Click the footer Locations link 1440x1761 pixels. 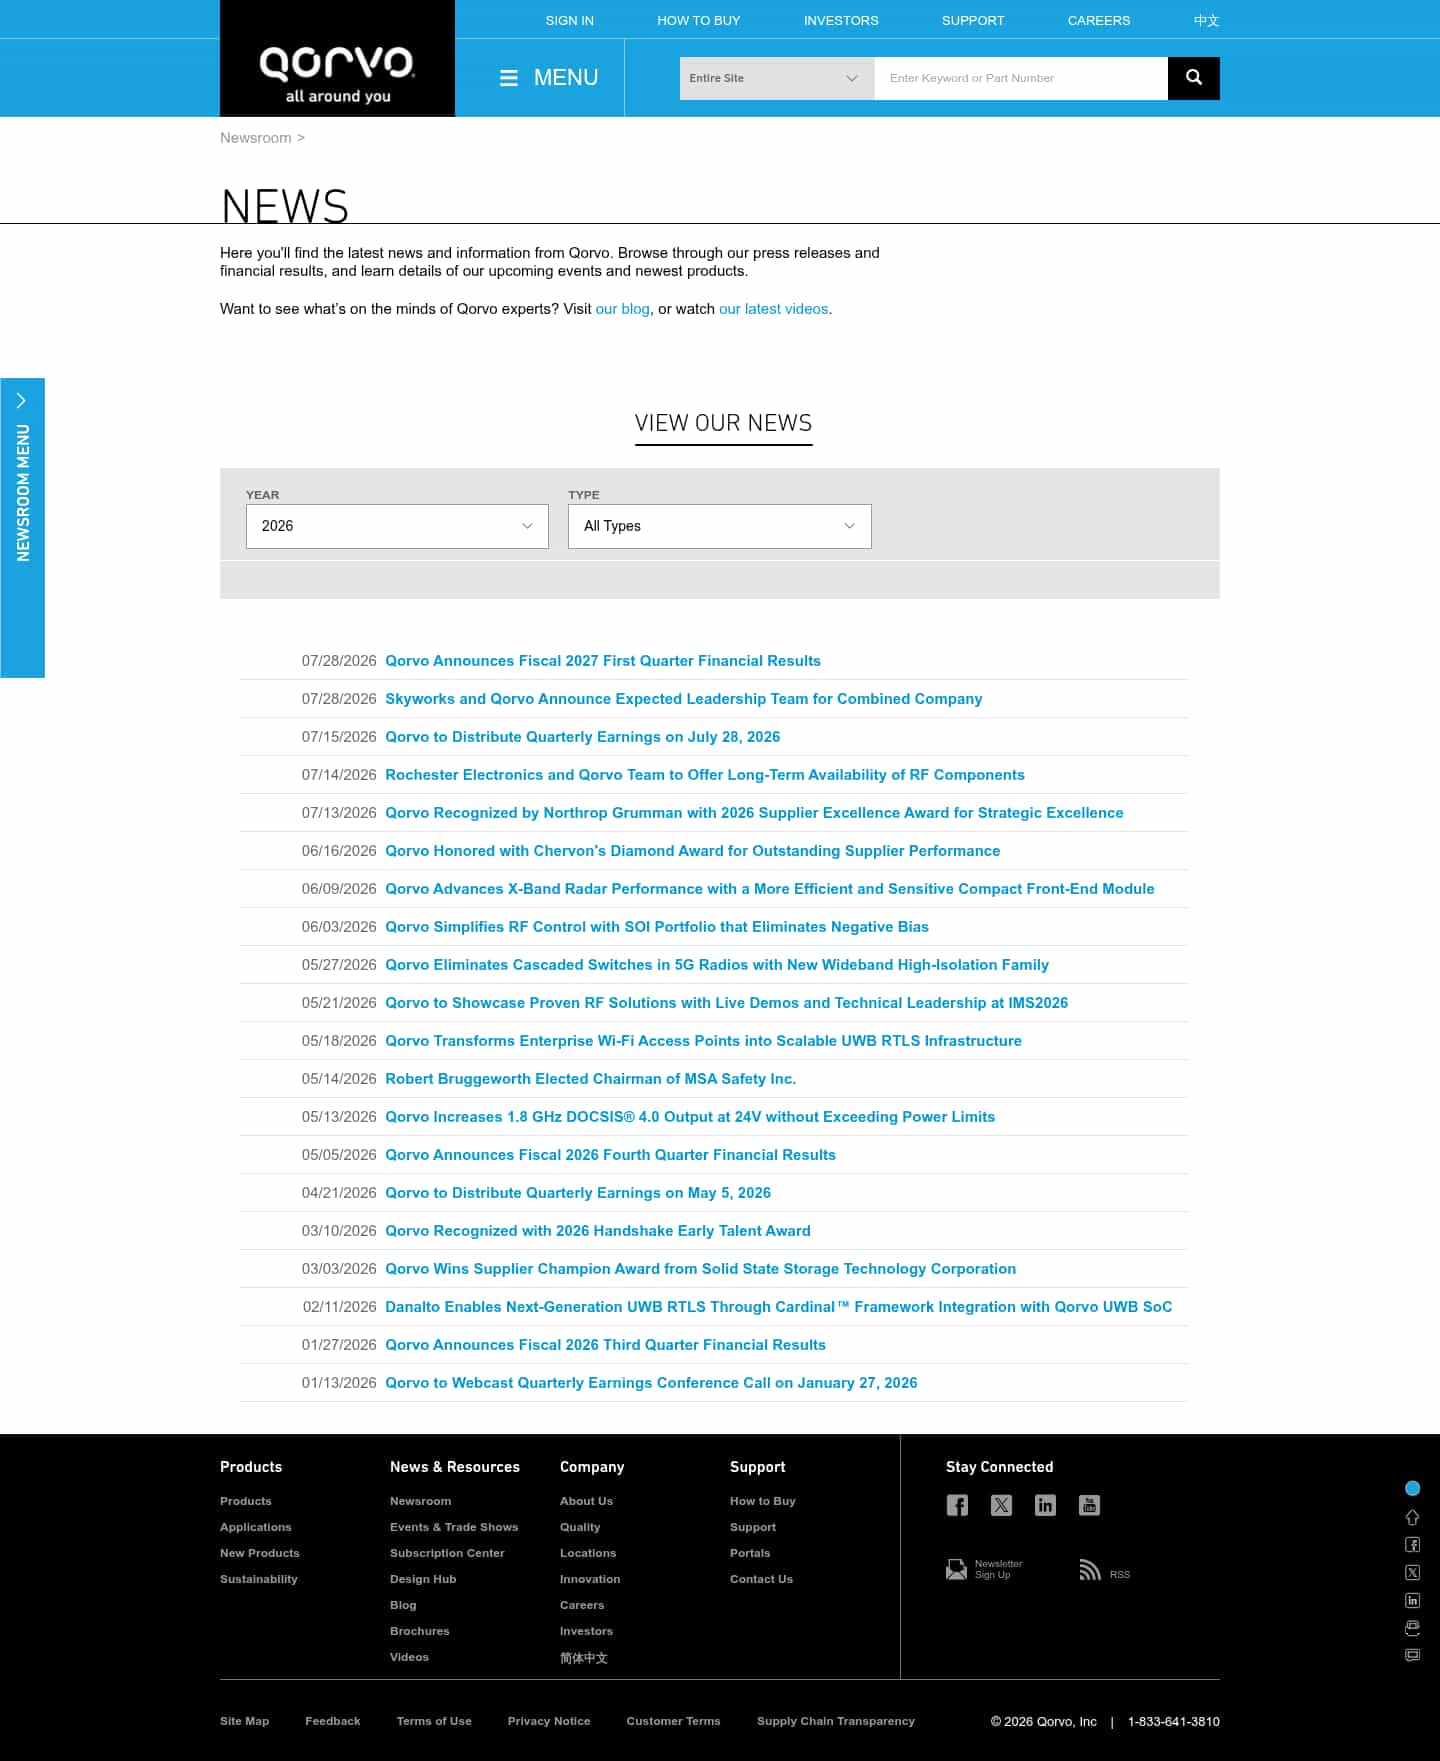coord(588,1553)
